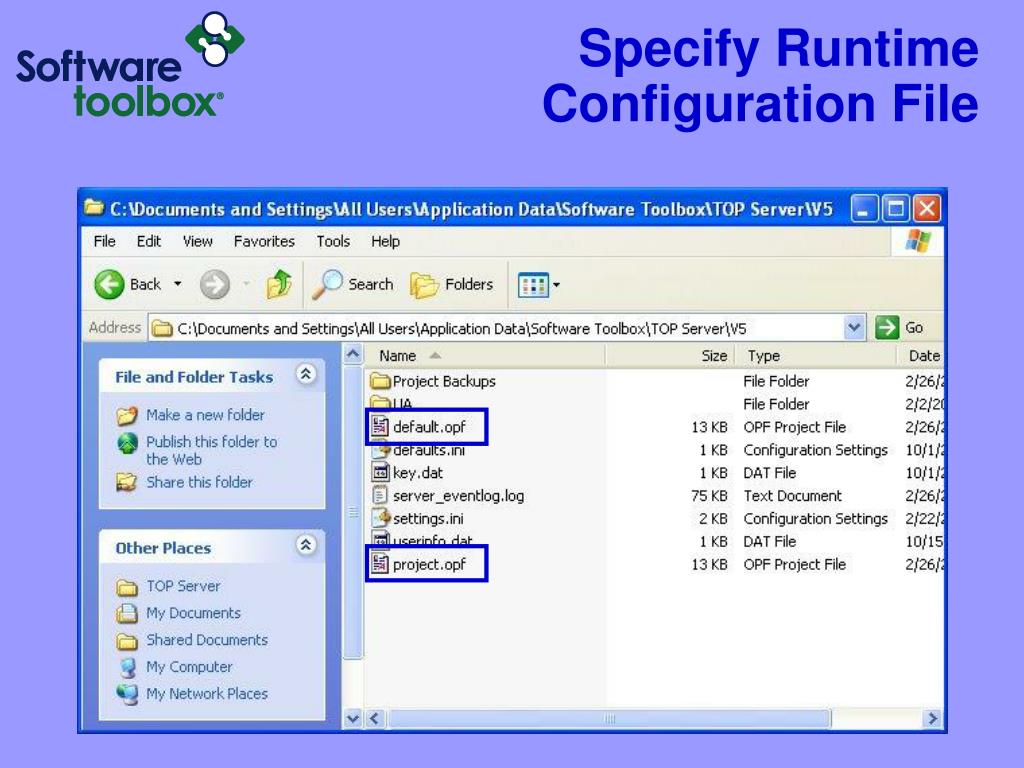The width and height of the screenshot is (1024, 768).
Task: Open the Favorites menu
Action: pyautogui.click(x=264, y=242)
